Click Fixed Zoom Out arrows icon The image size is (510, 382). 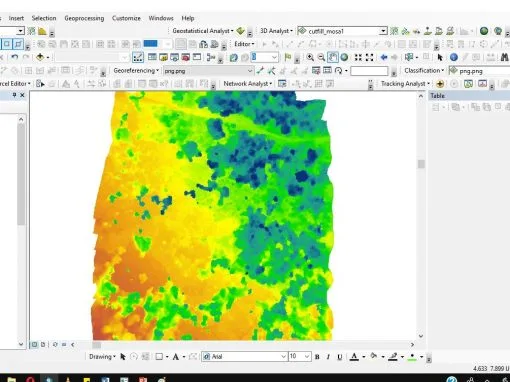point(369,57)
